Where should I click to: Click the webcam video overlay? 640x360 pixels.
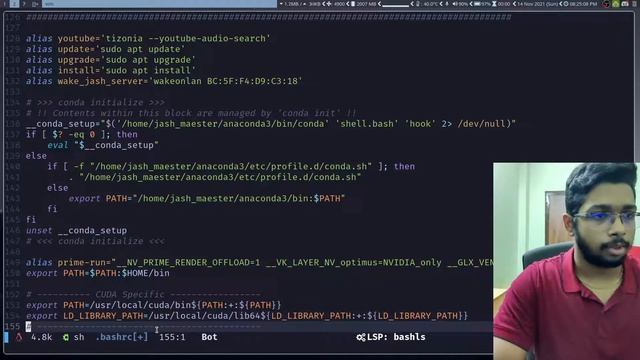(x=567, y=261)
